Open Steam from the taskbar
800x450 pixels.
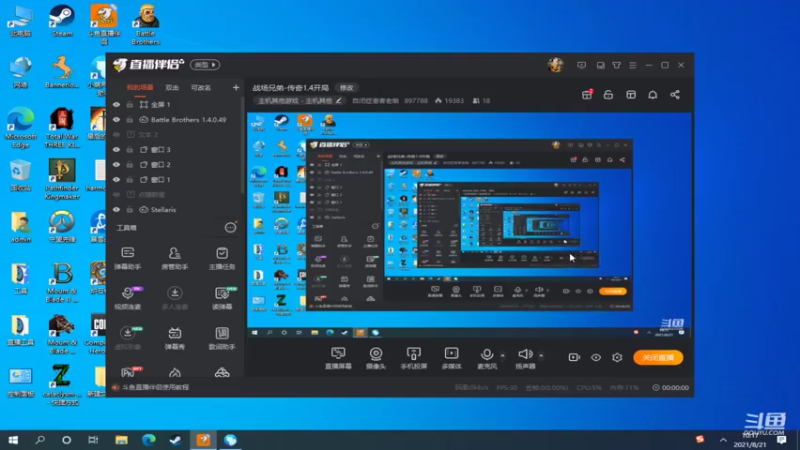[x=176, y=440]
